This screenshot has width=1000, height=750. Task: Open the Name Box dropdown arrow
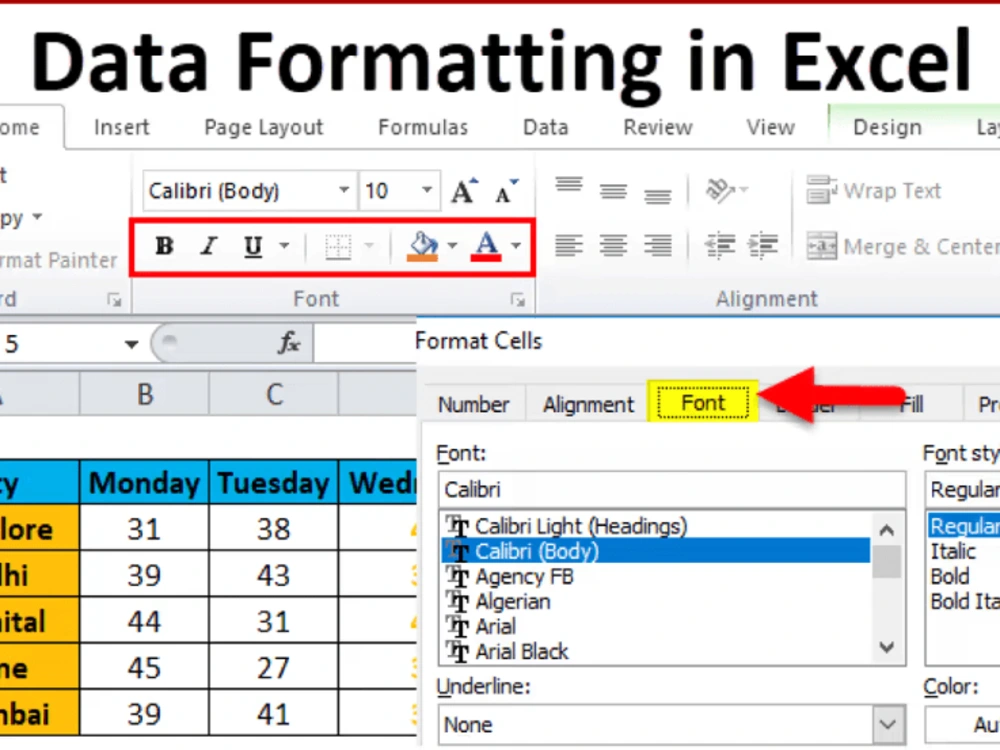131,344
